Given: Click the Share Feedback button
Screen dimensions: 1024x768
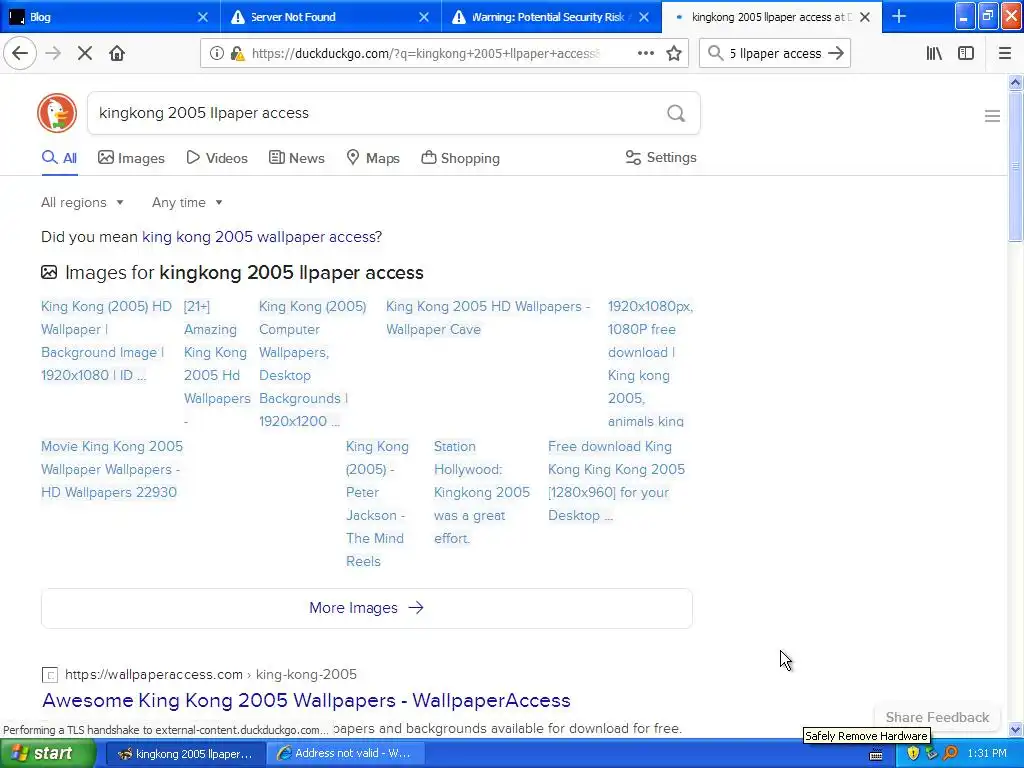Looking at the screenshot, I should [937, 717].
